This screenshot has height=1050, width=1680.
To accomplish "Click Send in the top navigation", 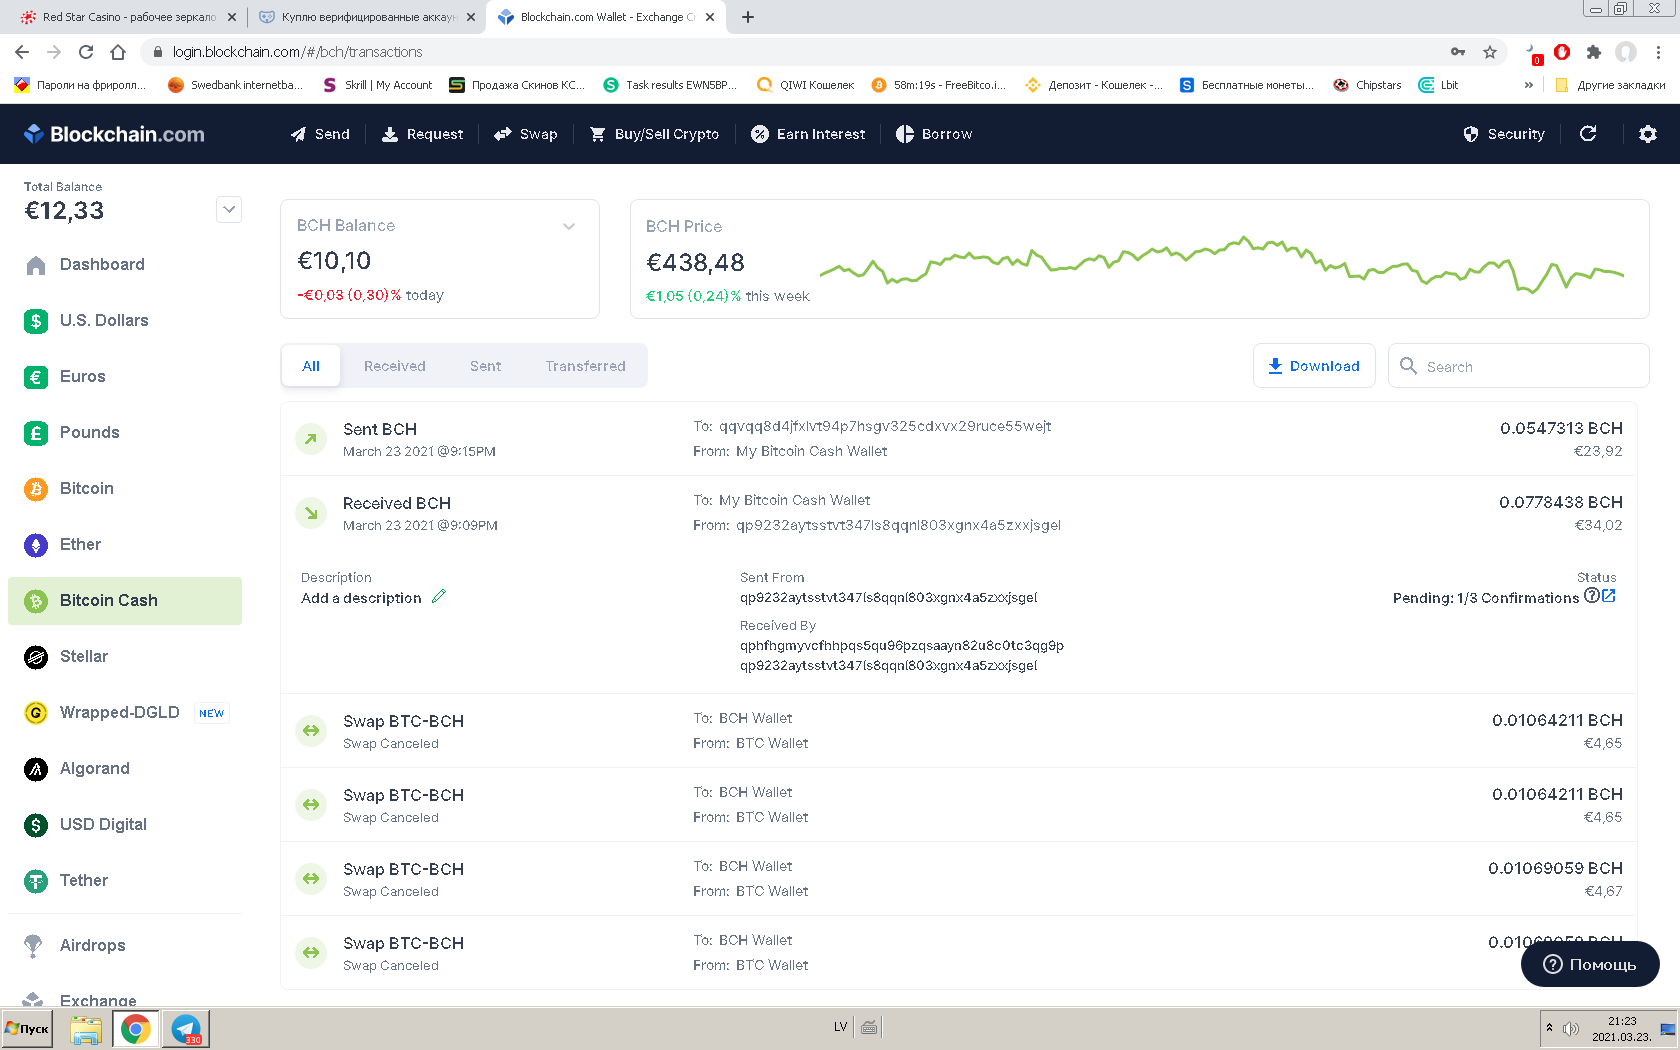I will pos(320,134).
